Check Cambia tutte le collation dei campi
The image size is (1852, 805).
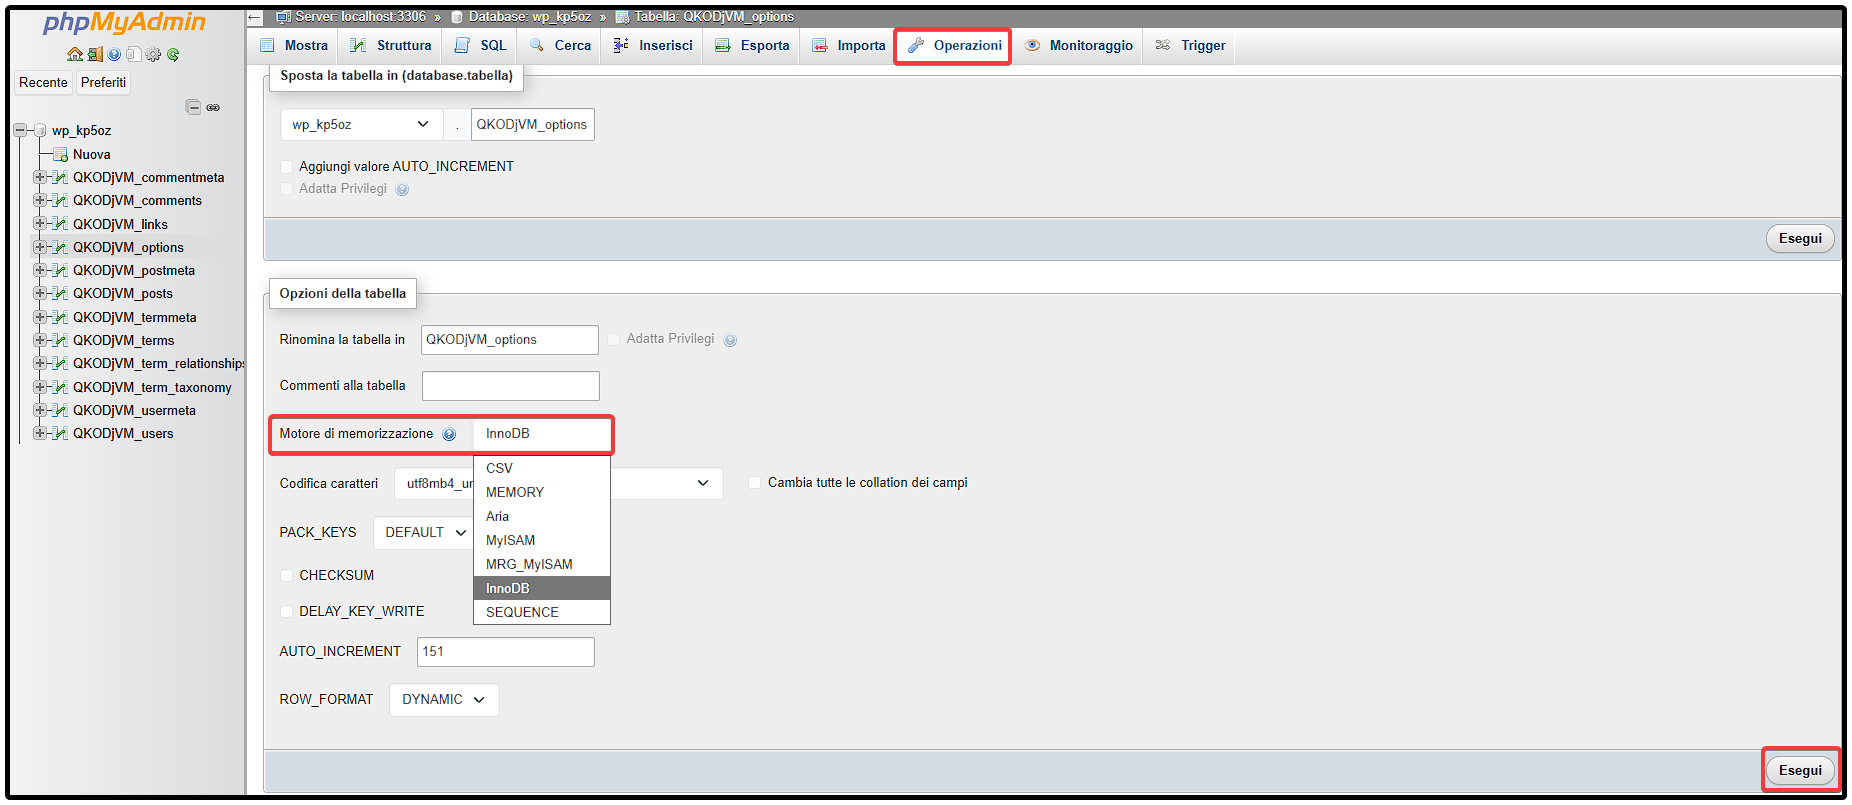point(755,482)
